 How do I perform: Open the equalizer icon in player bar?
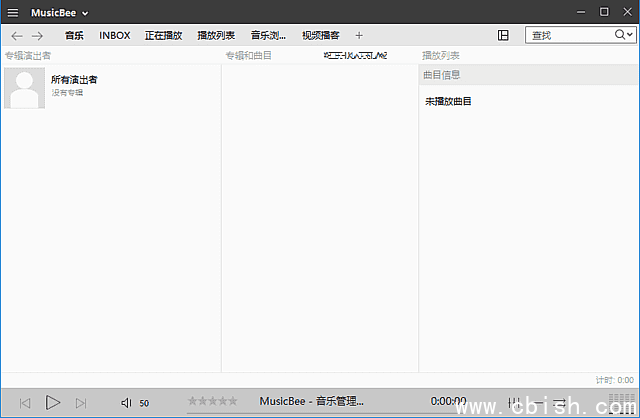click(x=514, y=403)
